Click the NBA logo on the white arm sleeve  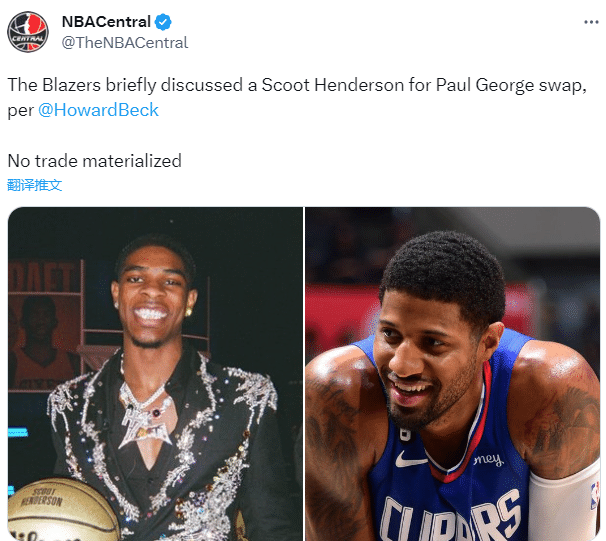[x=595, y=495]
